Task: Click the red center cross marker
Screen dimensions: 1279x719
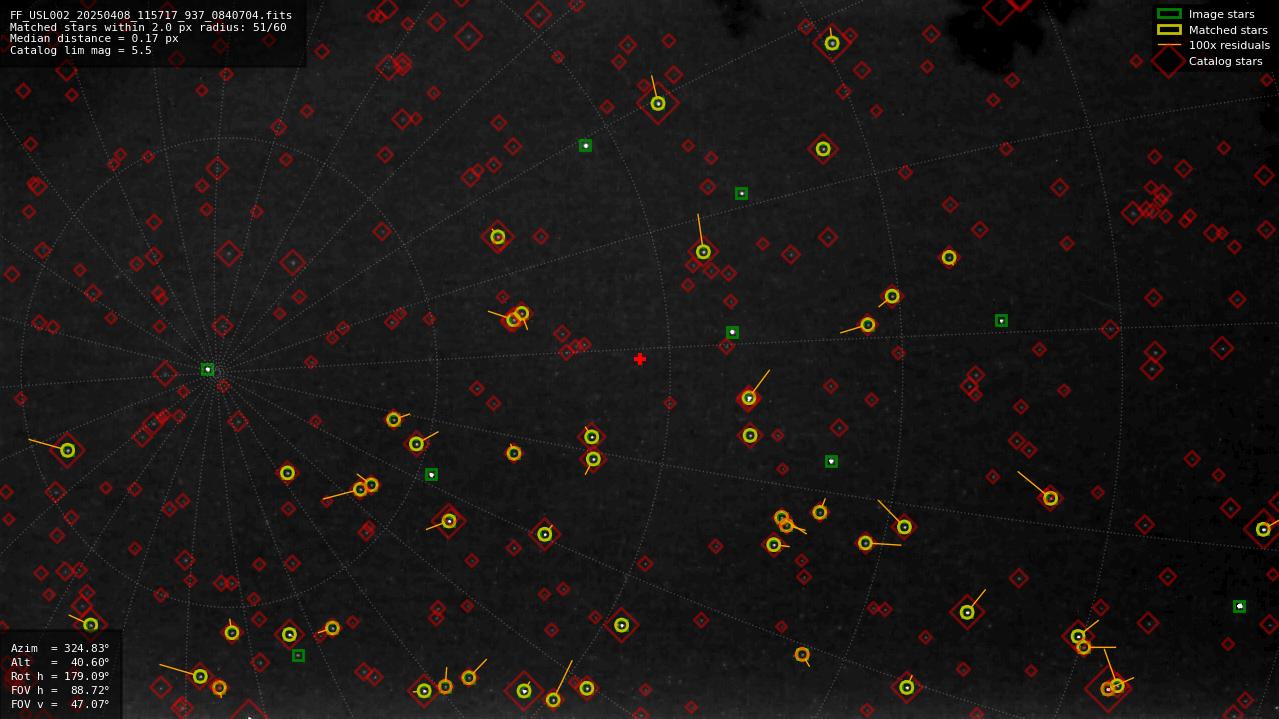Action: (x=640, y=359)
